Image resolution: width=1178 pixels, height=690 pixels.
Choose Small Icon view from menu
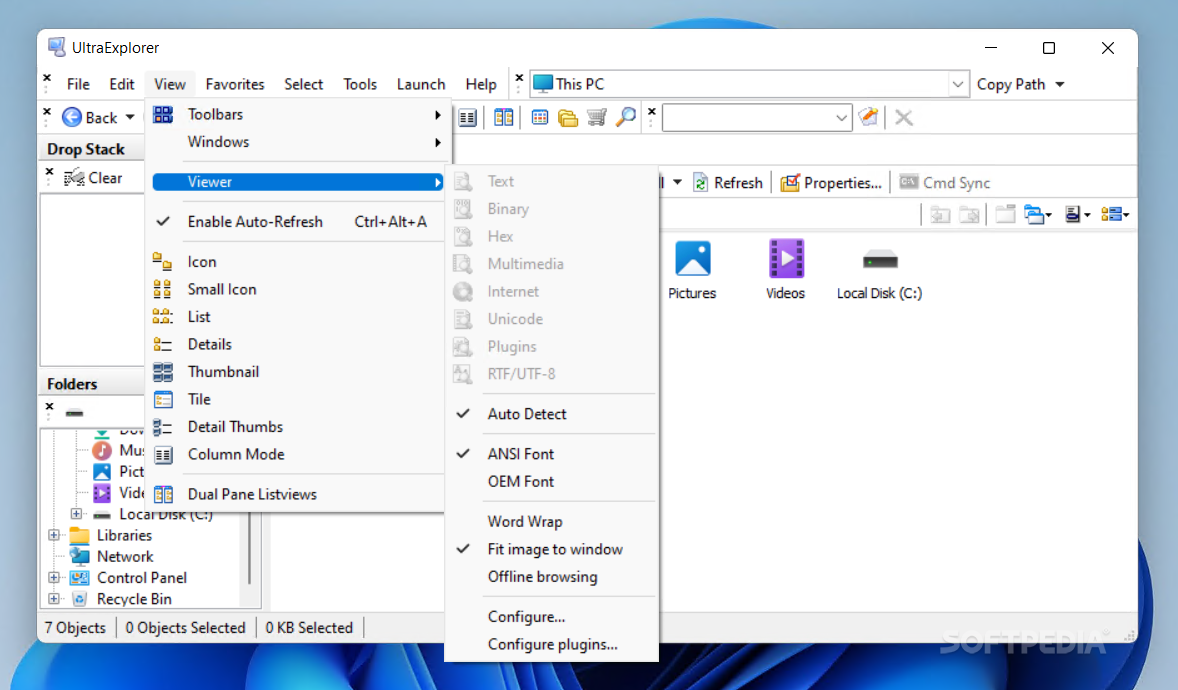[x=298, y=289]
